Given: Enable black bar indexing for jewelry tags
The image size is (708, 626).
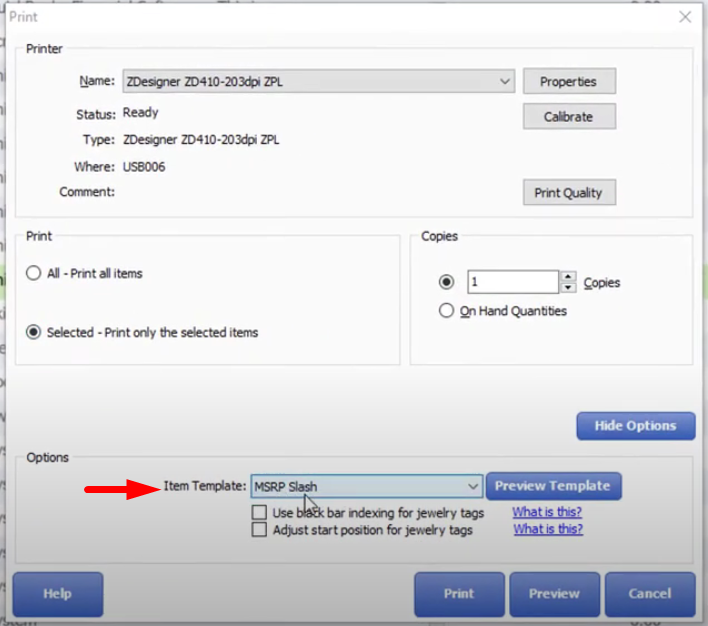Looking at the screenshot, I should (x=259, y=512).
